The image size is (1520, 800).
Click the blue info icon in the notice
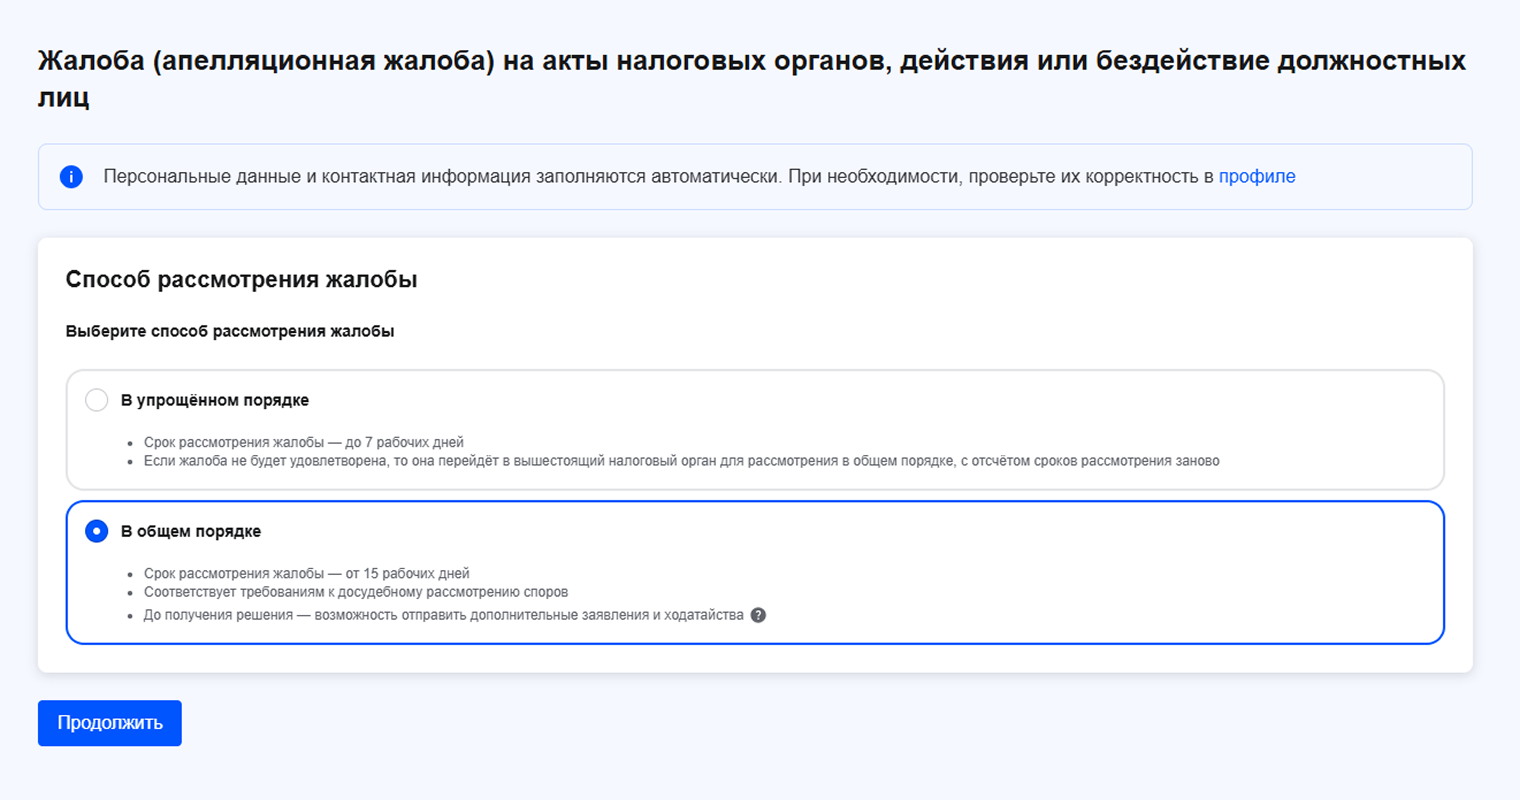pyautogui.click(x=71, y=177)
